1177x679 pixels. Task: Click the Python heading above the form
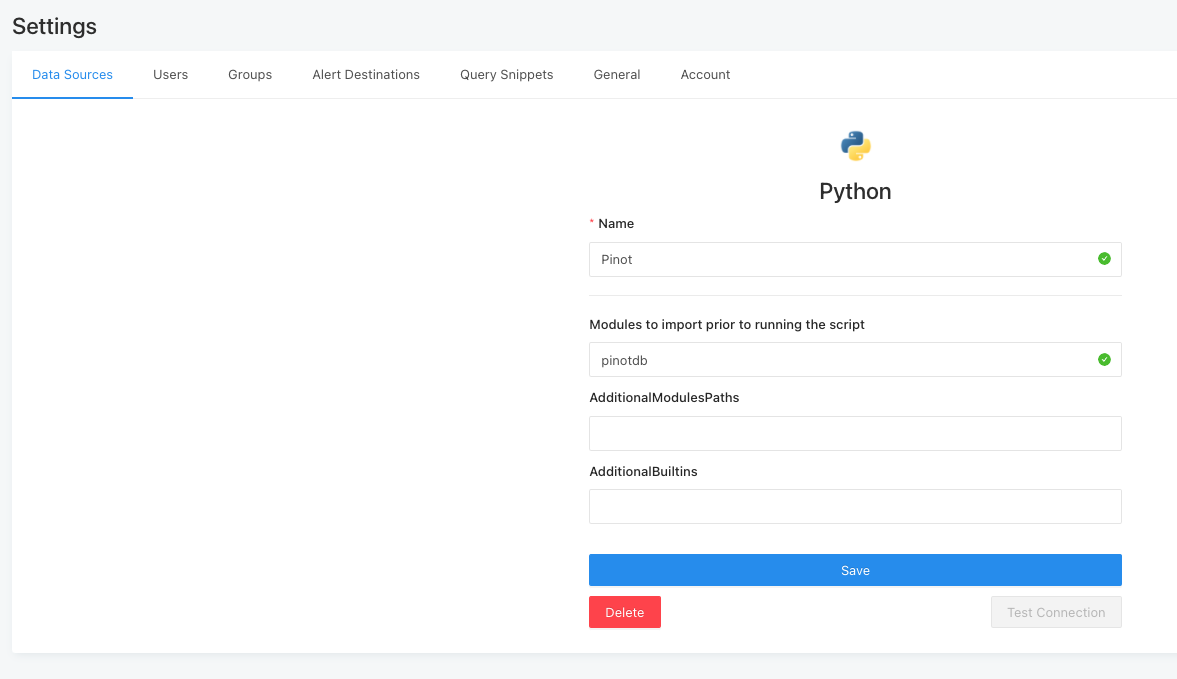[855, 191]
